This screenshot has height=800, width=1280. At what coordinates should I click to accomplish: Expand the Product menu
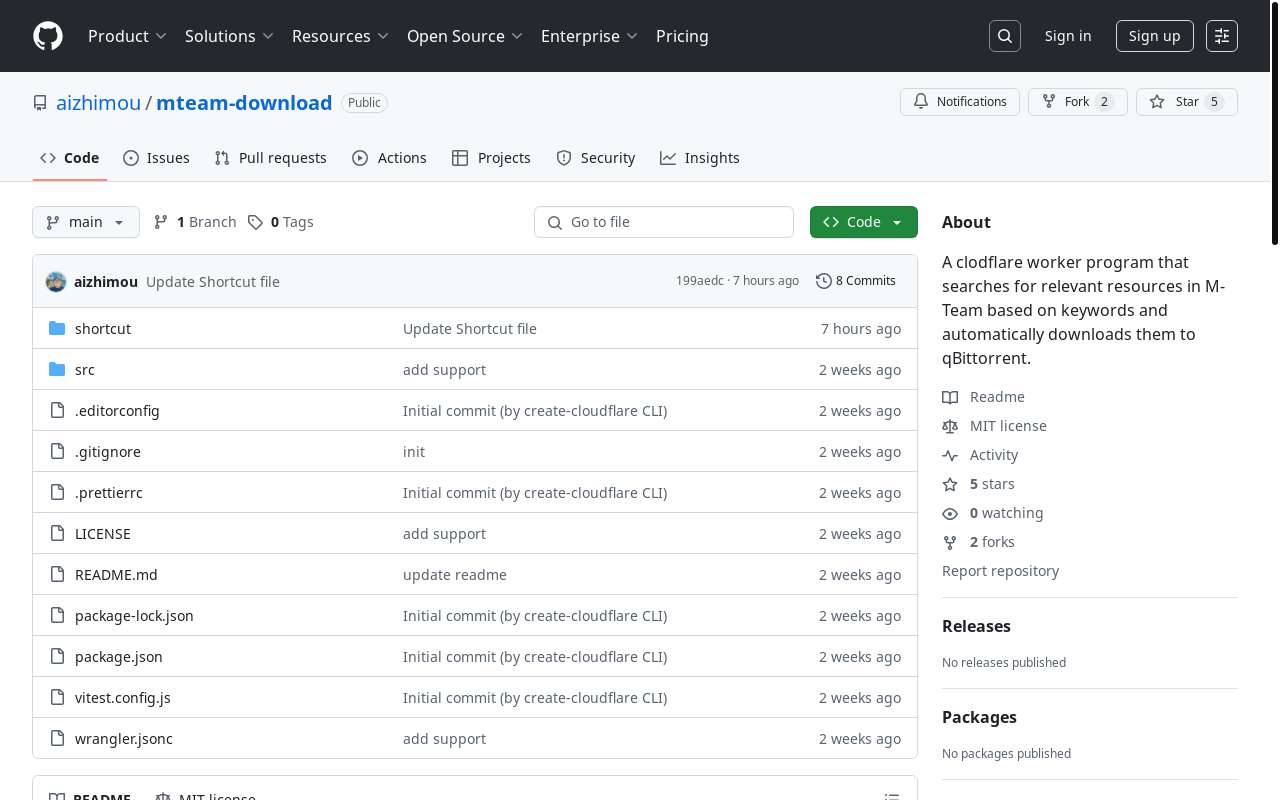point(127,36)
